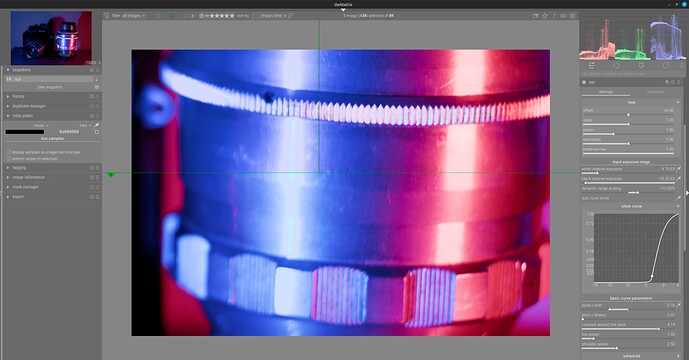The width and height of the screenshot is (689, 360).
Task: Open the import time sort dropdown
Action: pos(273,16)
